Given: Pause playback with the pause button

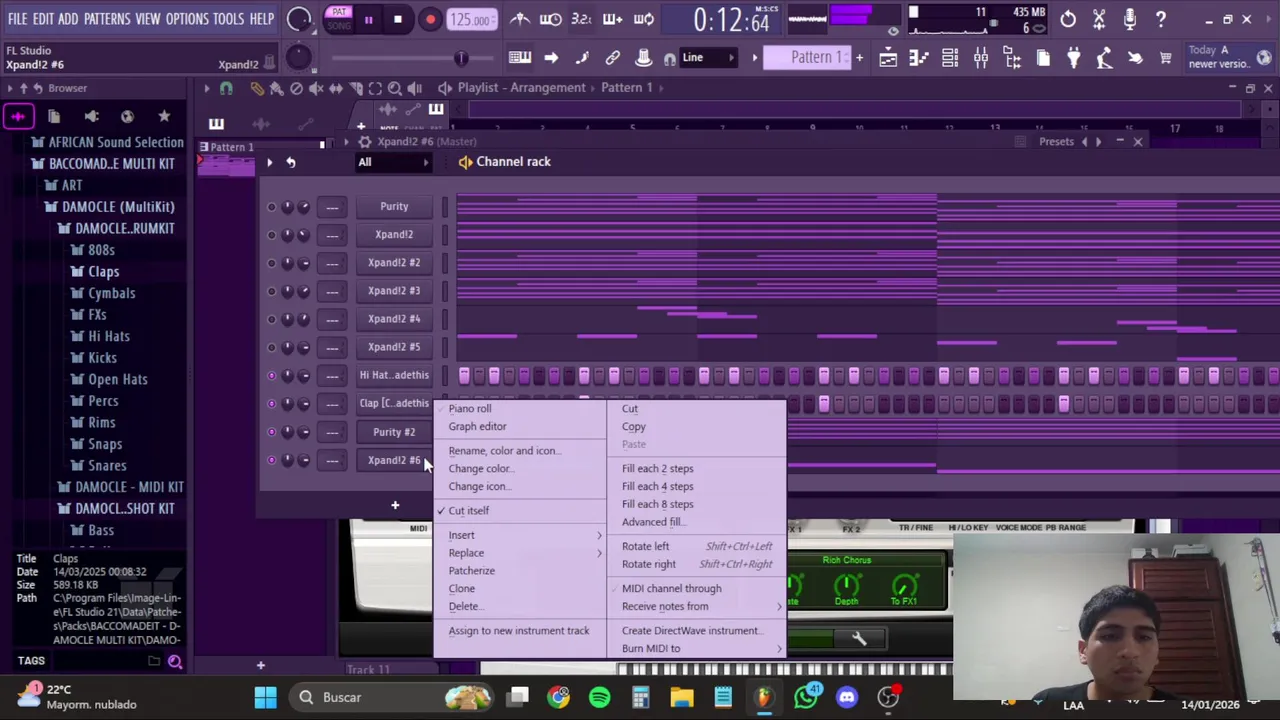Looking at the screenshot, I should point(368,19).
